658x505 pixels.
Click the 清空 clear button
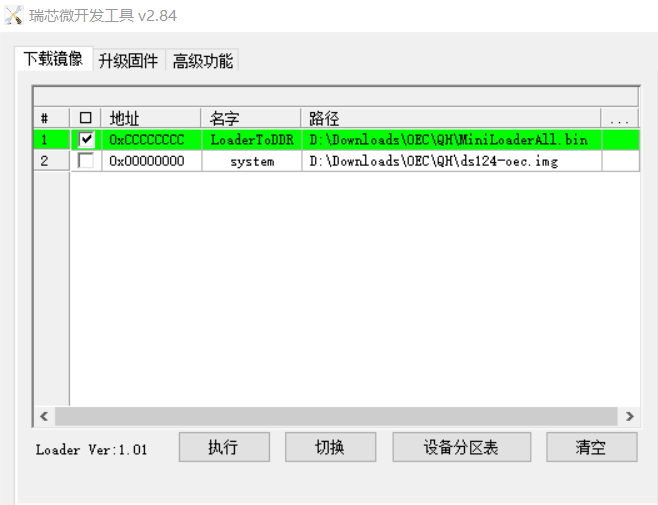pos(591,448)
